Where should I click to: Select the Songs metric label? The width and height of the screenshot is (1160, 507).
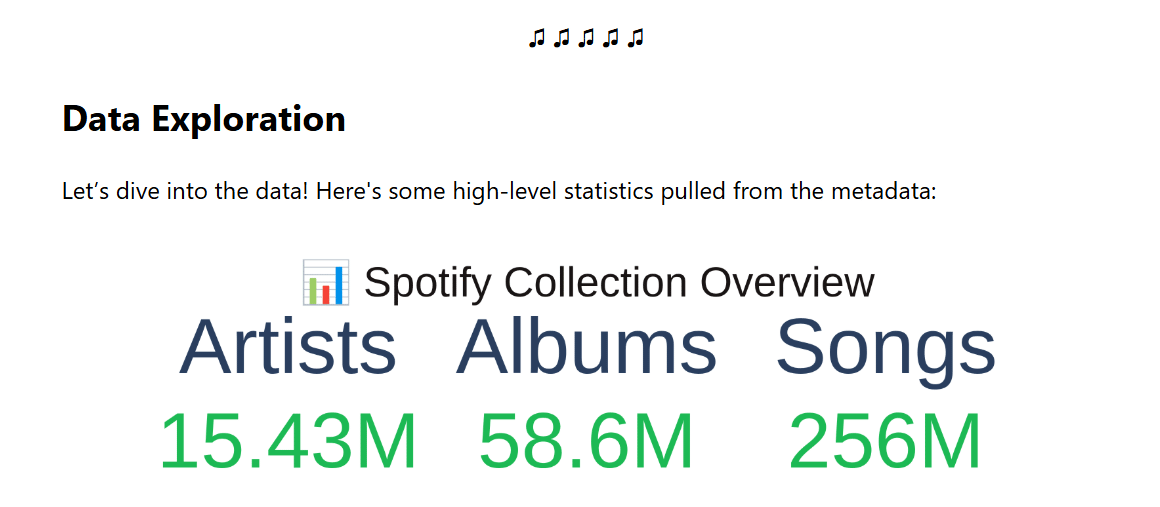(886, 347)
